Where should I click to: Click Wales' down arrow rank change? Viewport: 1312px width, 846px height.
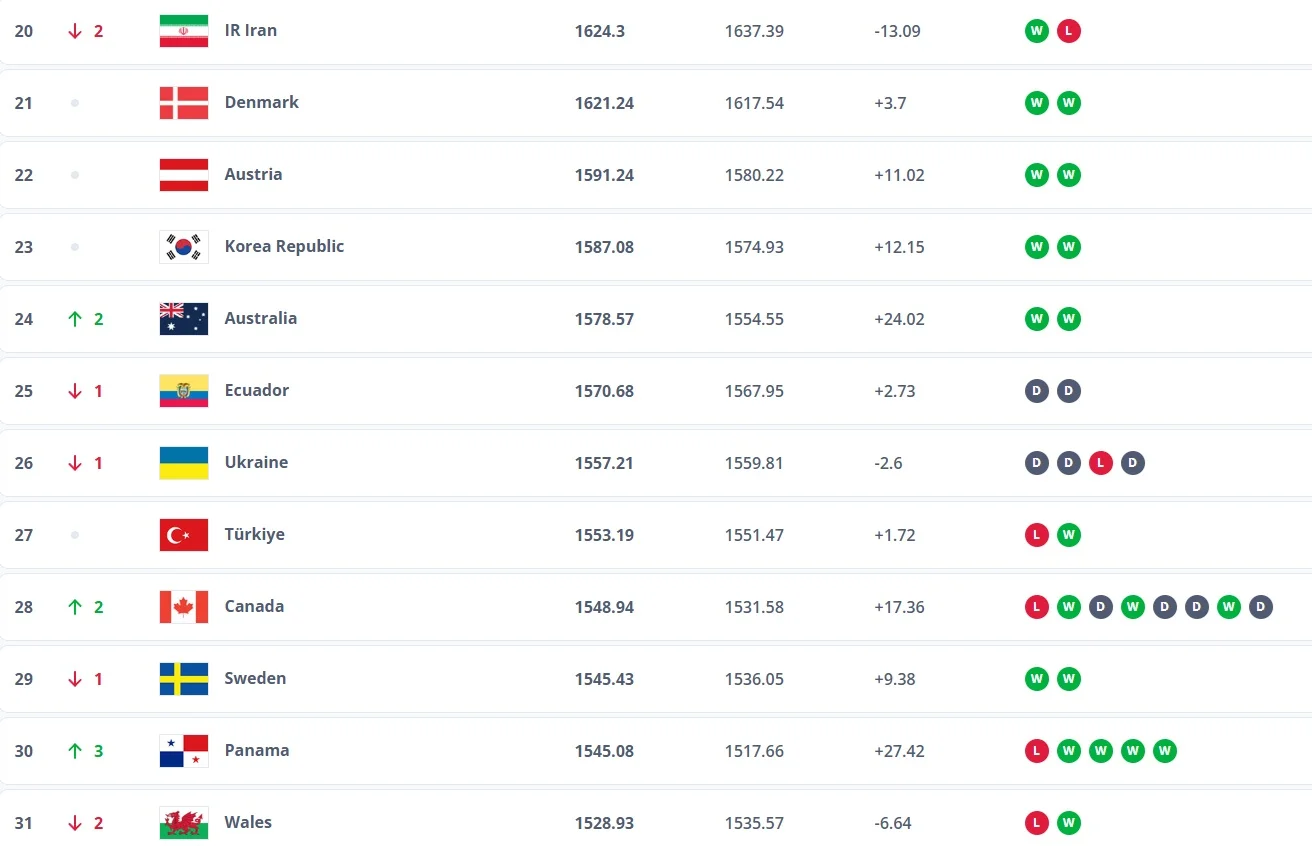75,823
